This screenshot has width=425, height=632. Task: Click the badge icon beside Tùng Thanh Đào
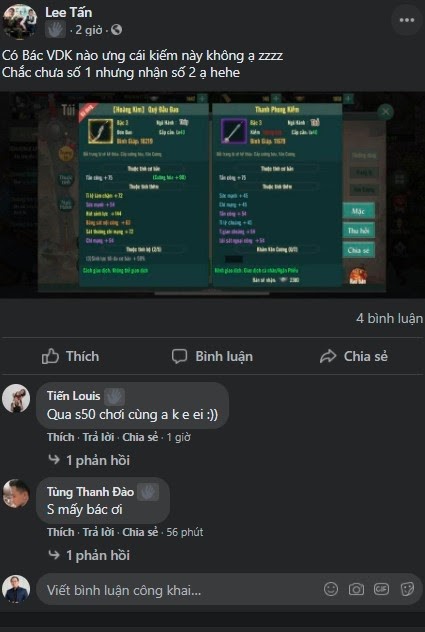pyautogui.click(x=148, y=492)
